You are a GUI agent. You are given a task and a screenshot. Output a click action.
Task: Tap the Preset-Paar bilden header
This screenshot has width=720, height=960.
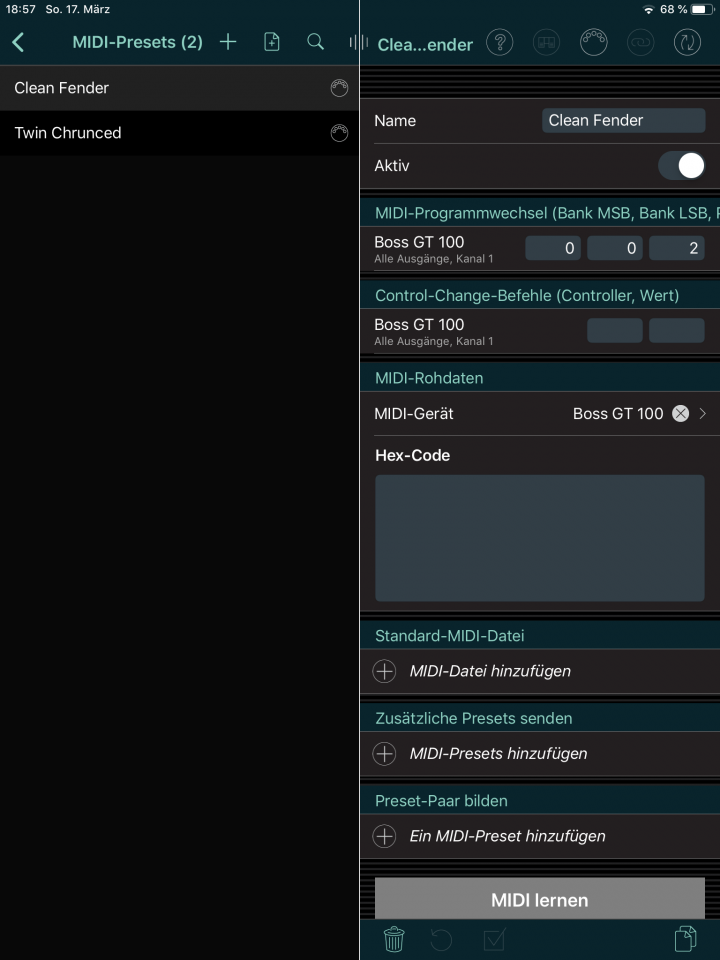coord(441,801)
